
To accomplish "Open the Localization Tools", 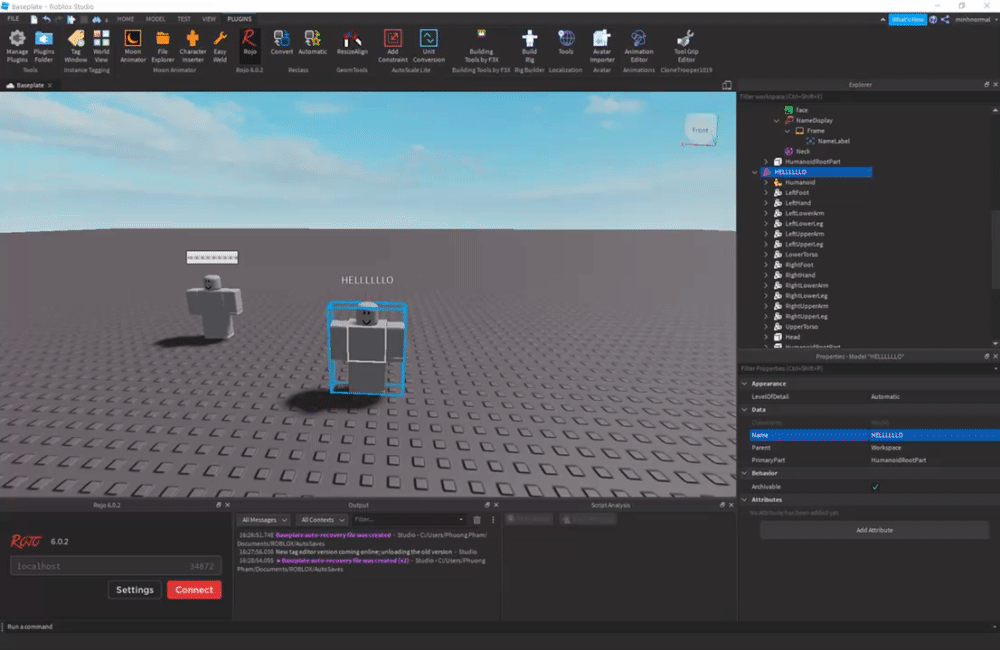I will [x=566, y=42].
